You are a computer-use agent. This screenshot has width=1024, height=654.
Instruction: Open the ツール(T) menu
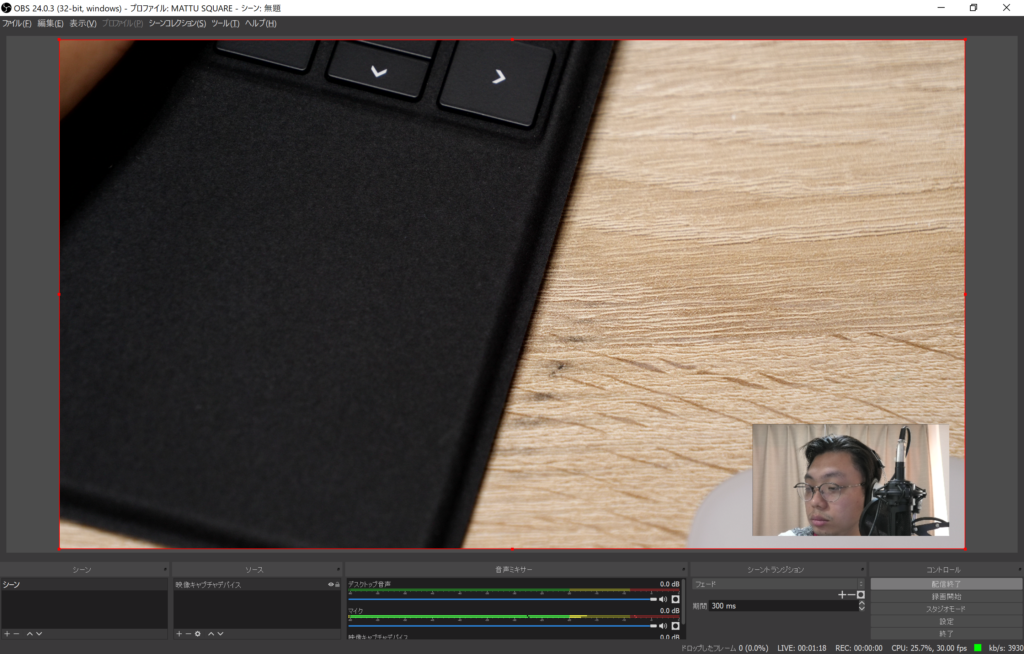click(x=225, y=24)
